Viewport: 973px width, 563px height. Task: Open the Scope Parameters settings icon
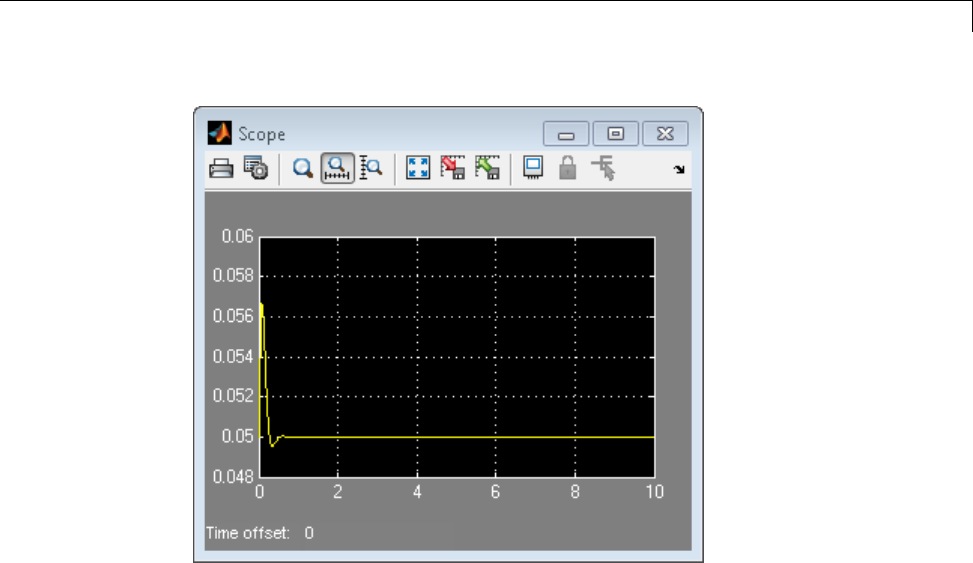click(256, 168)
